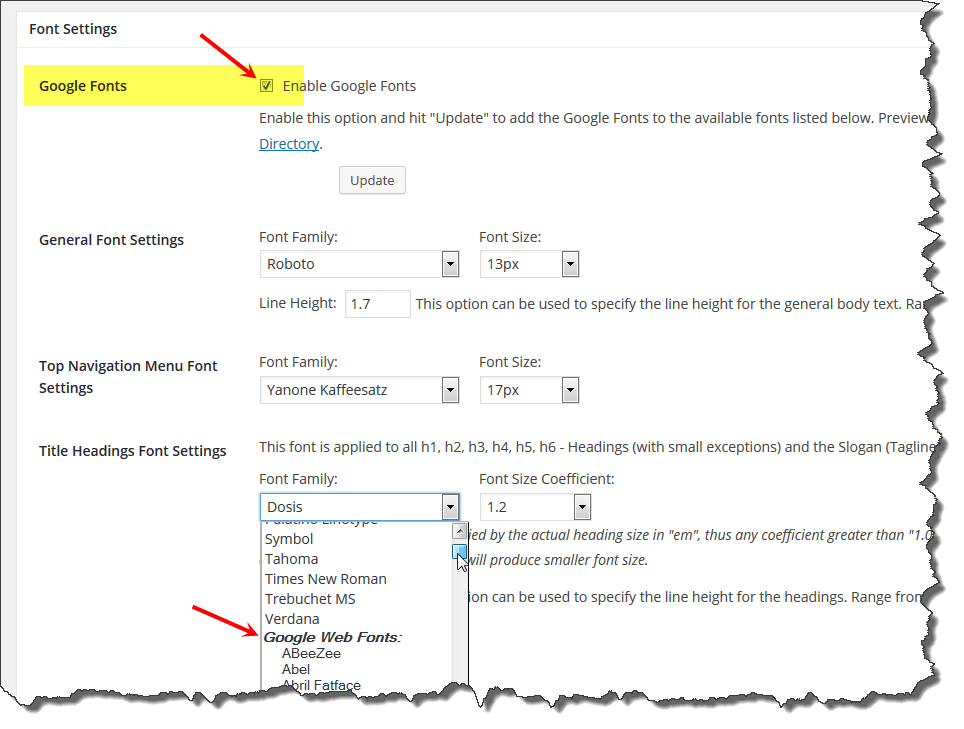Open Font Size Coefficient dropdown showing 1.2
This screenshot has height=729, width=964.
[534, 507]
